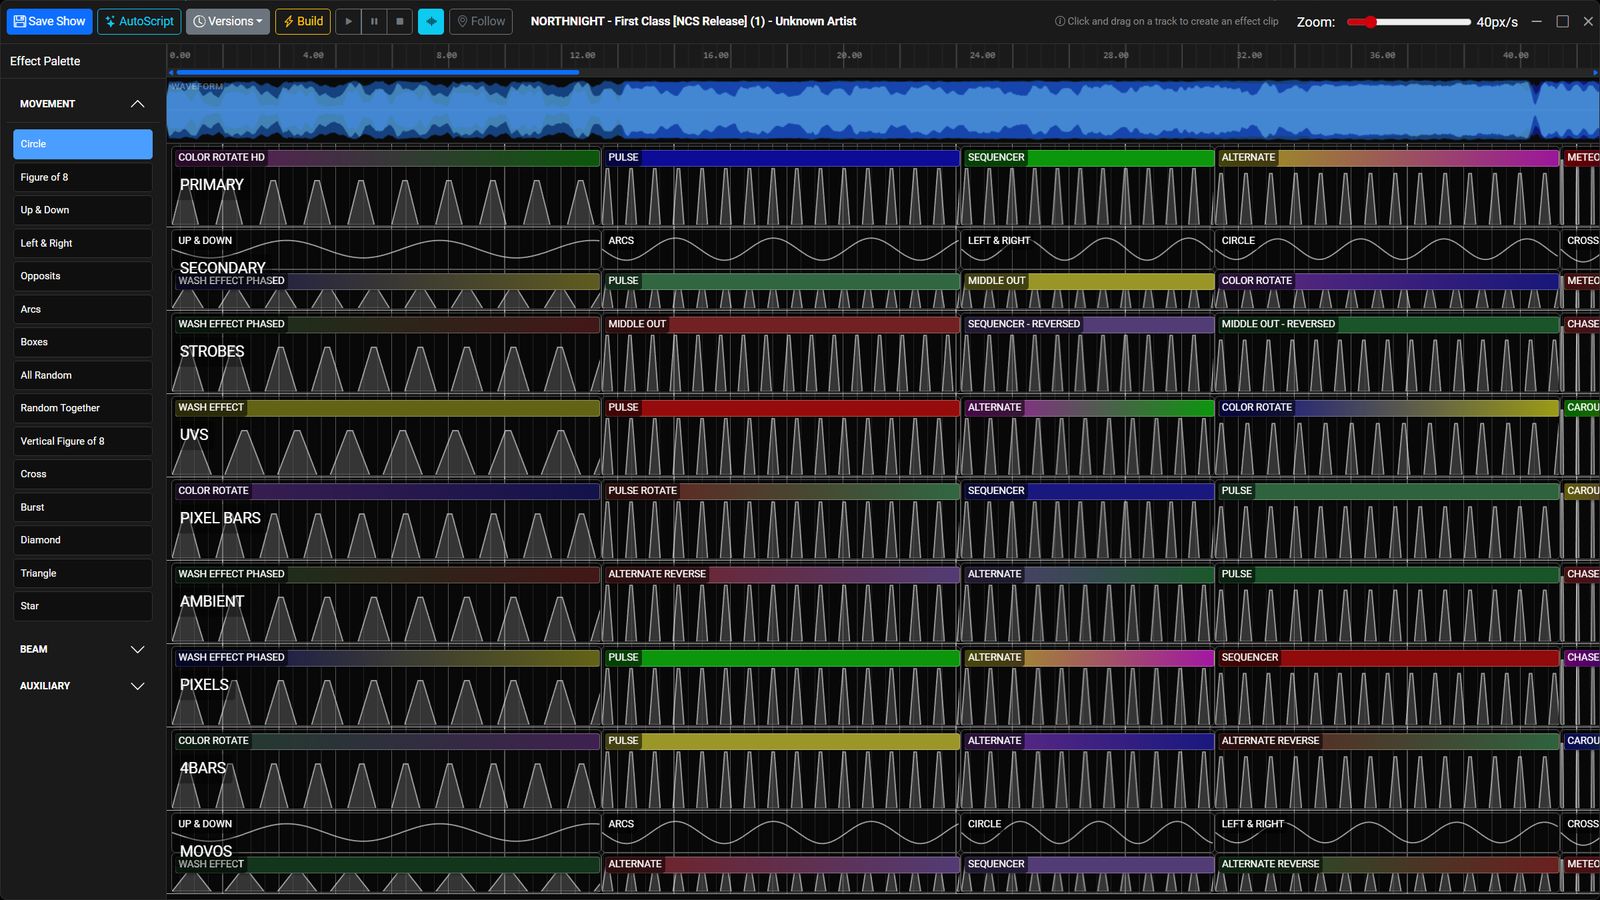Launch AutoScript
The height and width of the screenshot is (900, 1600).
pos(139,21)
